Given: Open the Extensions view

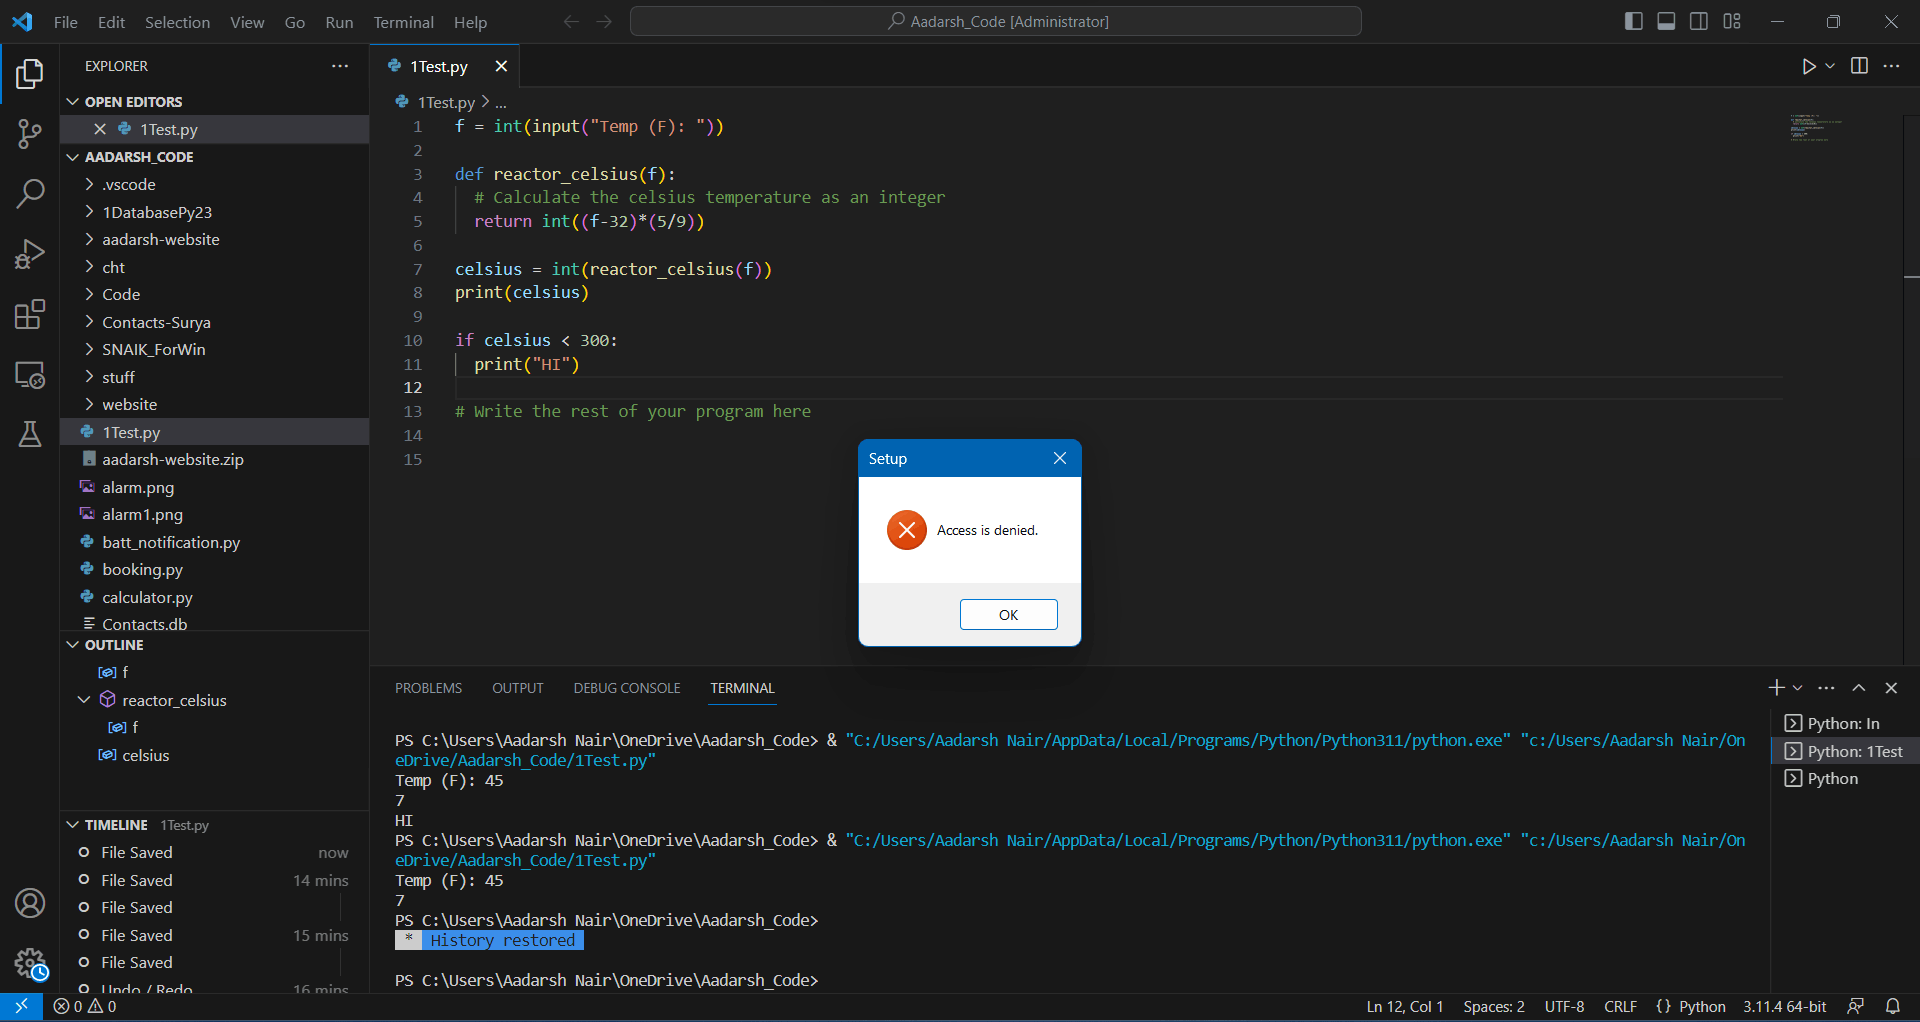Looking at the screenshot, I should 30,315.
